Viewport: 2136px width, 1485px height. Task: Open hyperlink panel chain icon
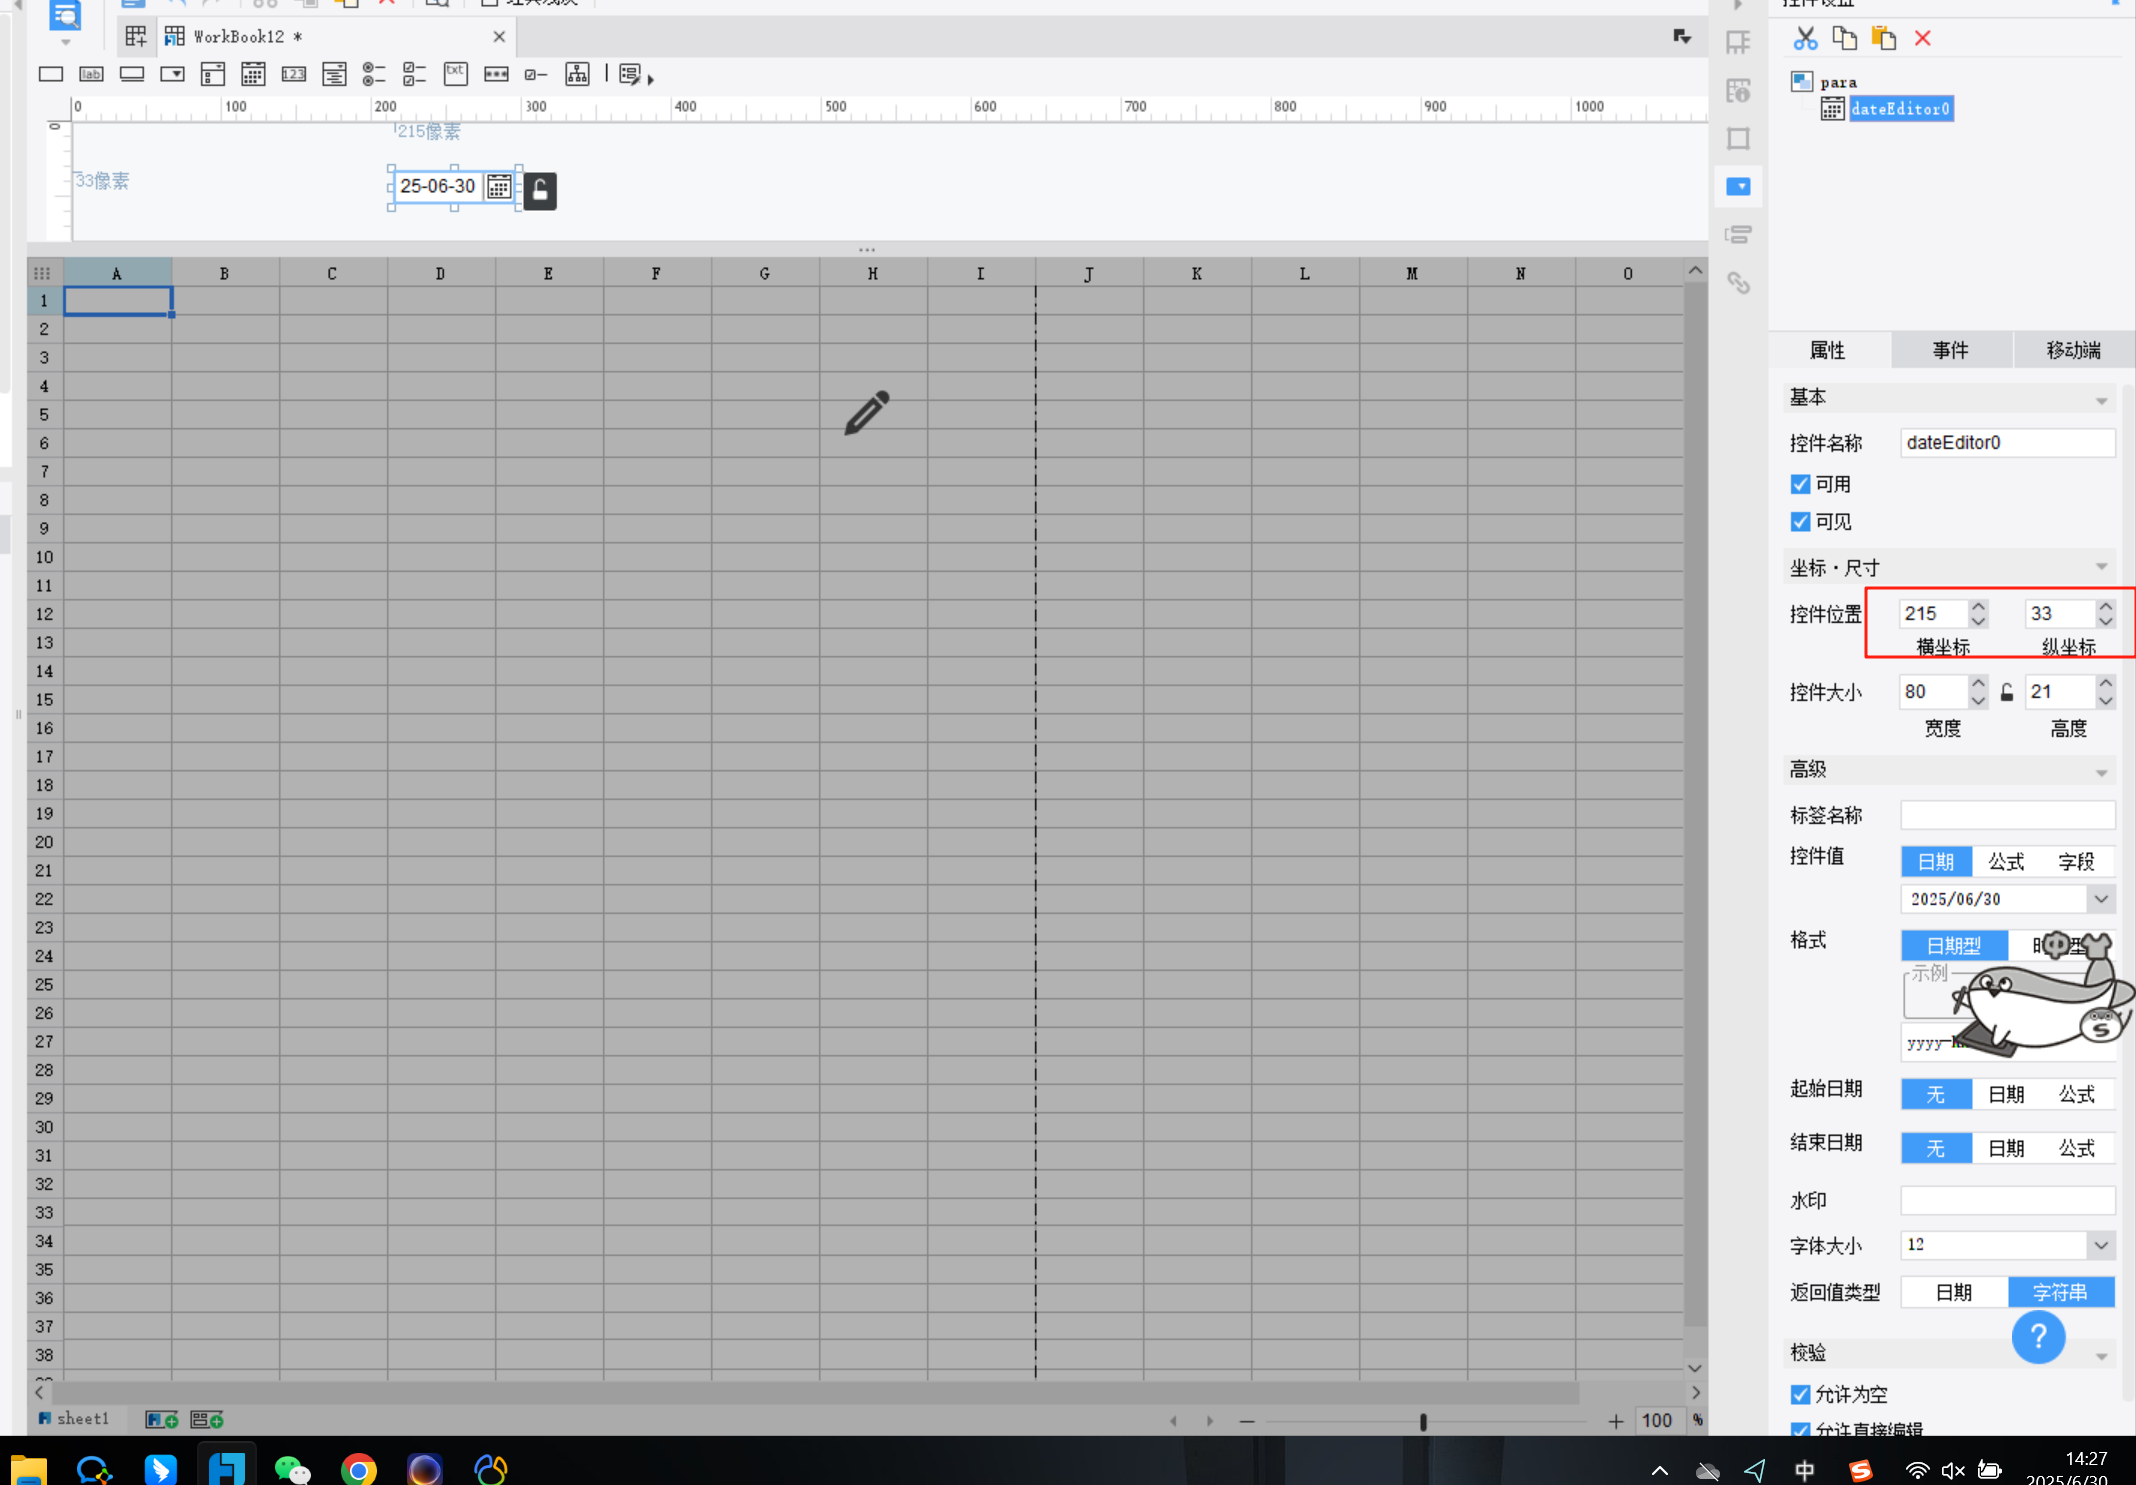(1738, 283)
